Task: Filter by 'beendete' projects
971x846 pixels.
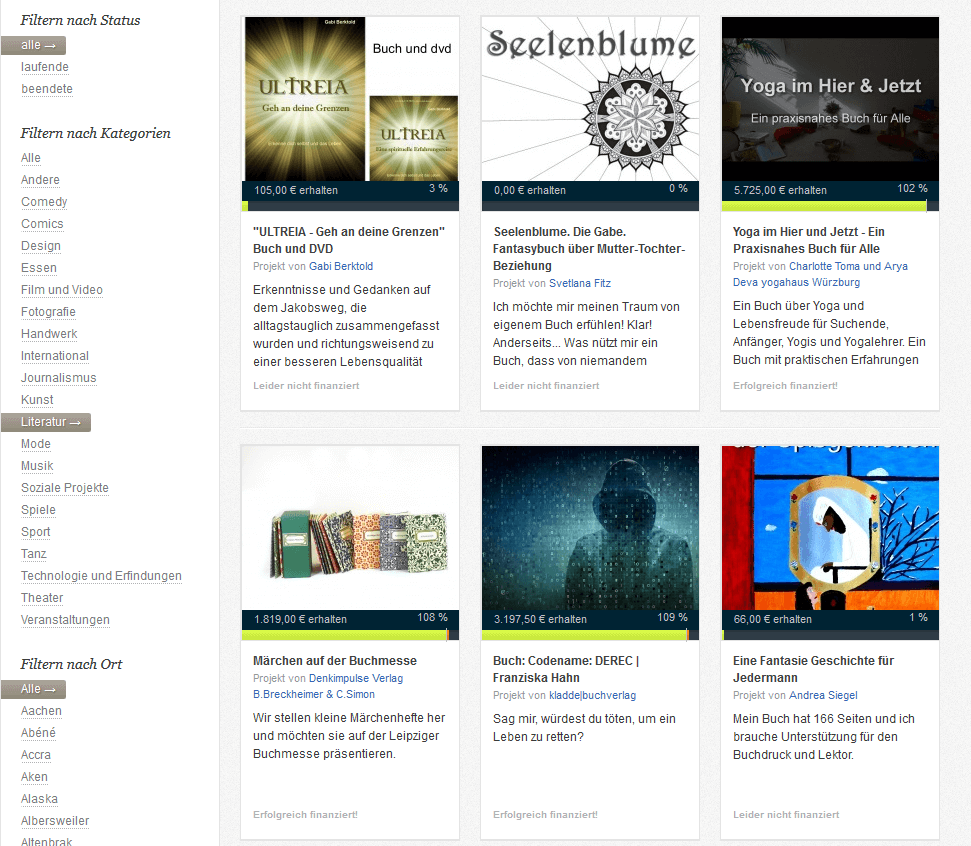Action: point(47,89)
